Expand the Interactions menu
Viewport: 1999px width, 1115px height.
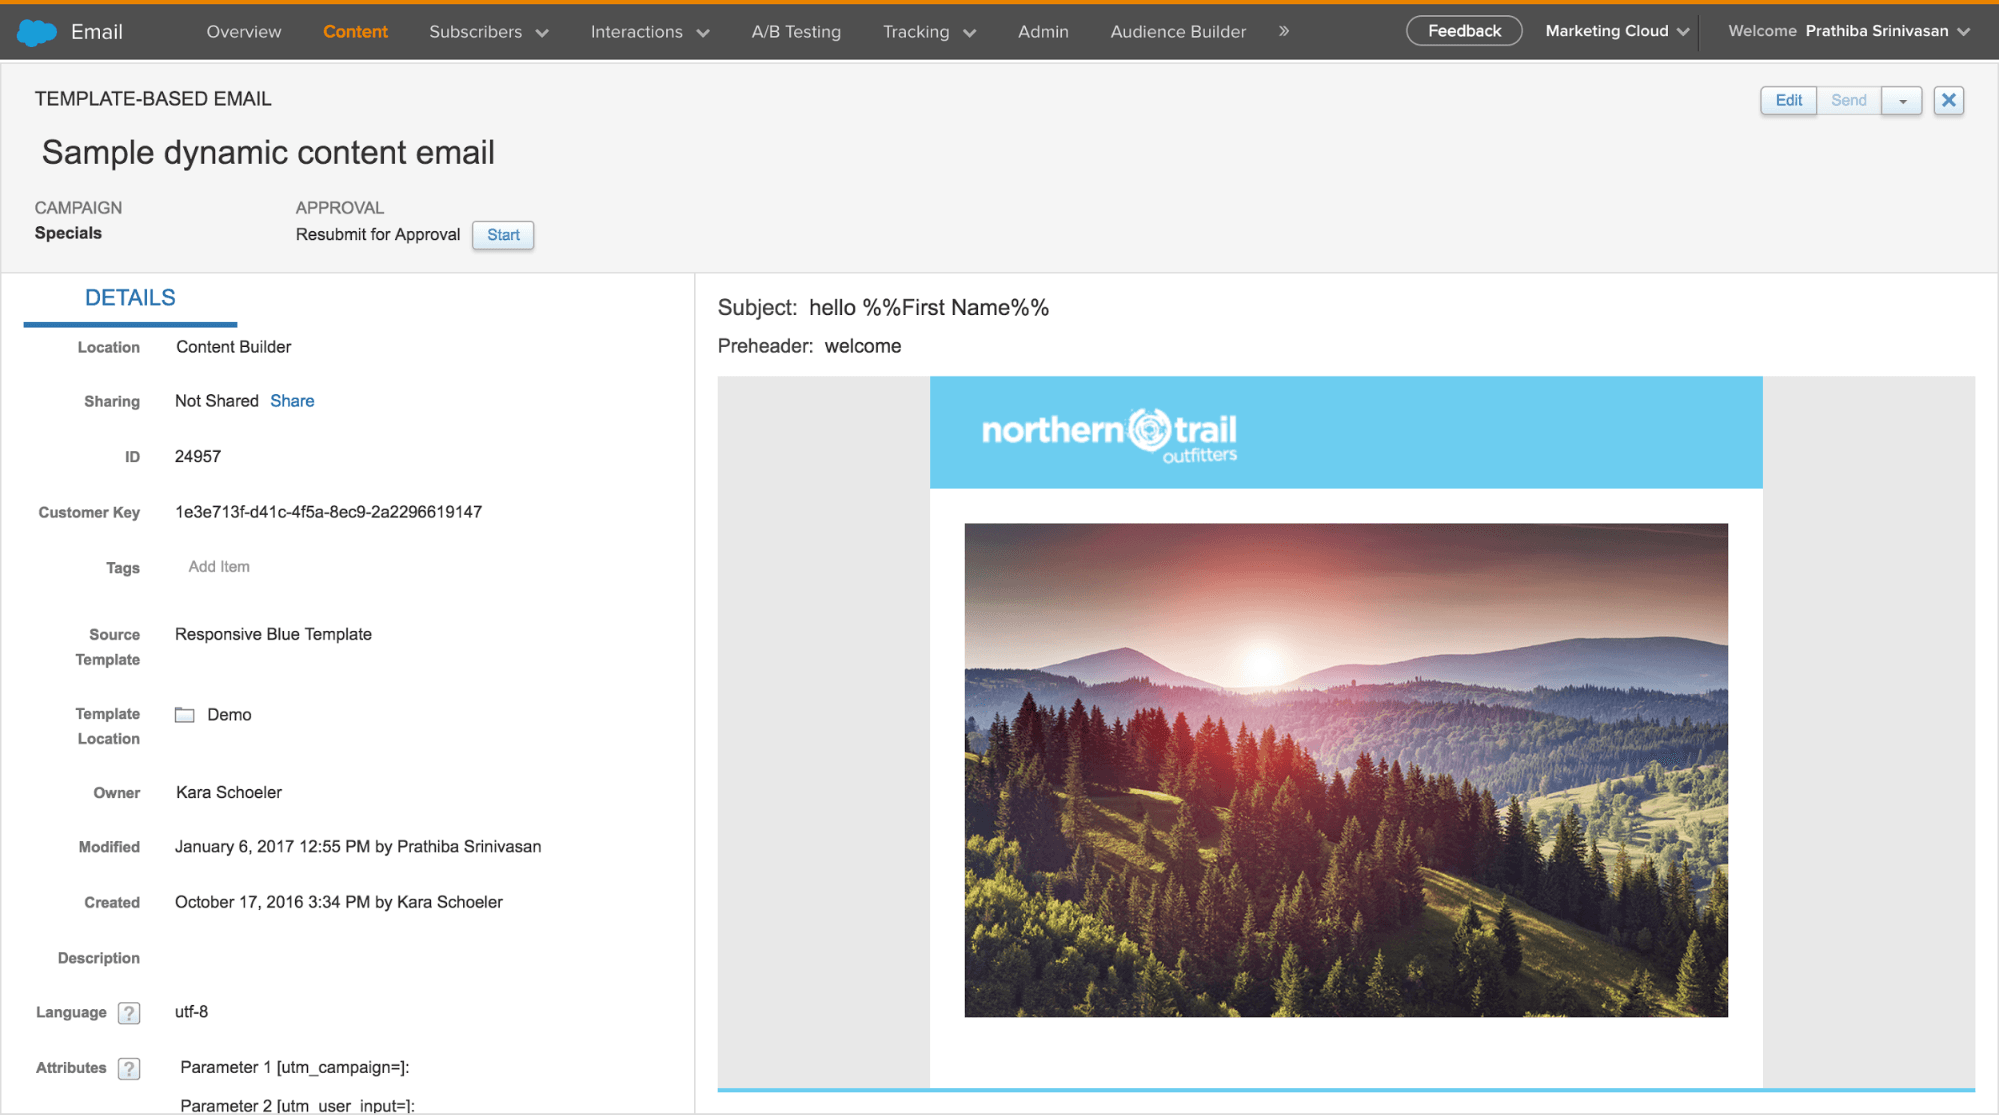(x=649, y=32)
